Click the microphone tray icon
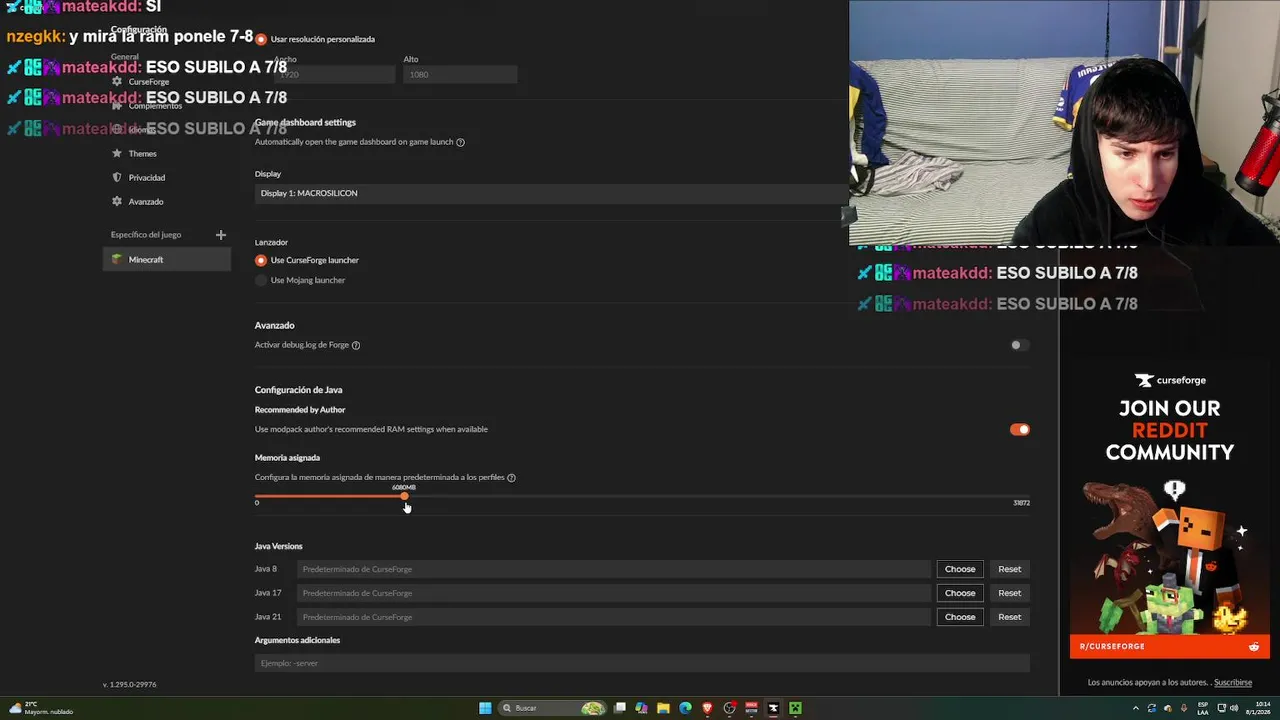Image resolution: width=1280 pixels, height=720 pixels. (1184, 708)
